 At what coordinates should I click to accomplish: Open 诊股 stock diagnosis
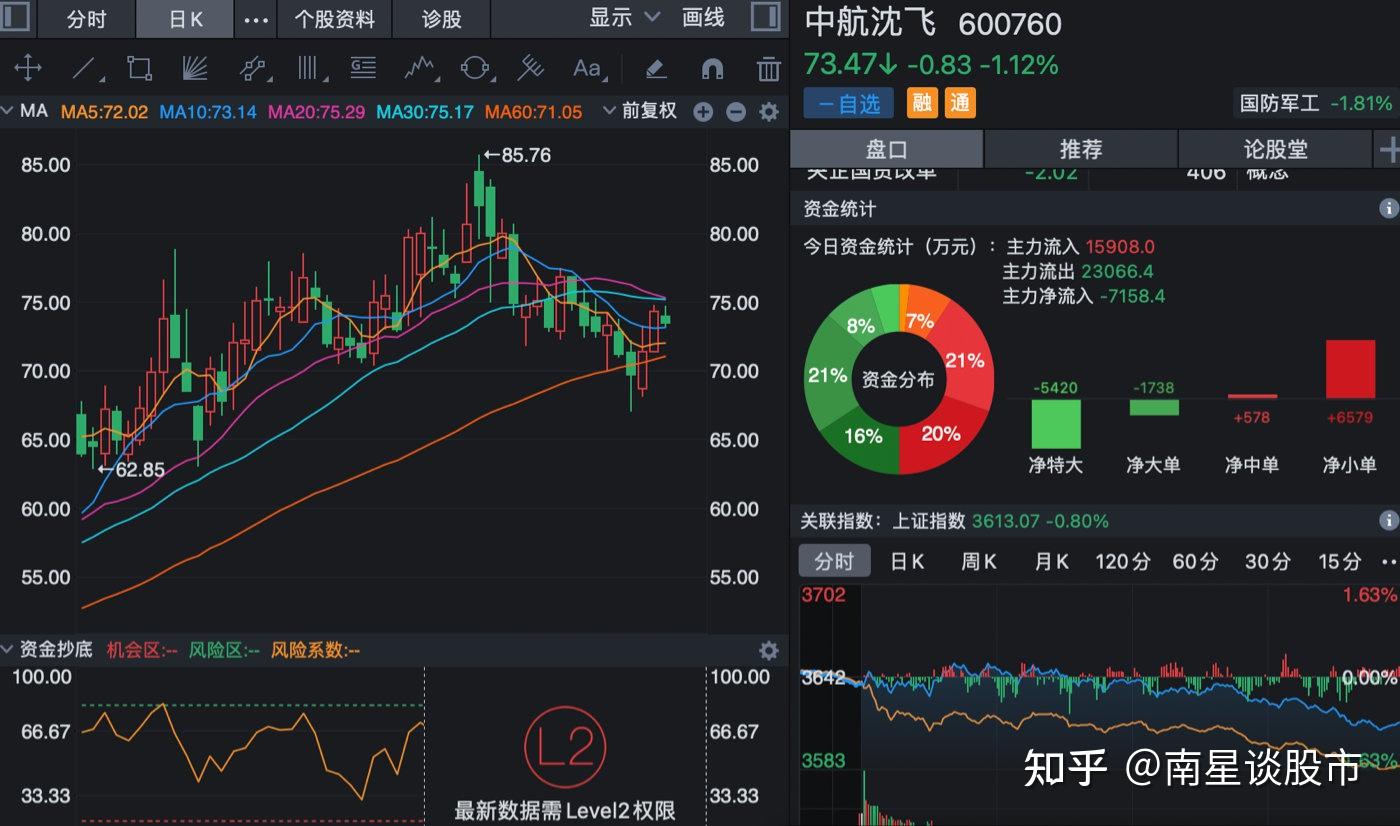pos(441,18)
